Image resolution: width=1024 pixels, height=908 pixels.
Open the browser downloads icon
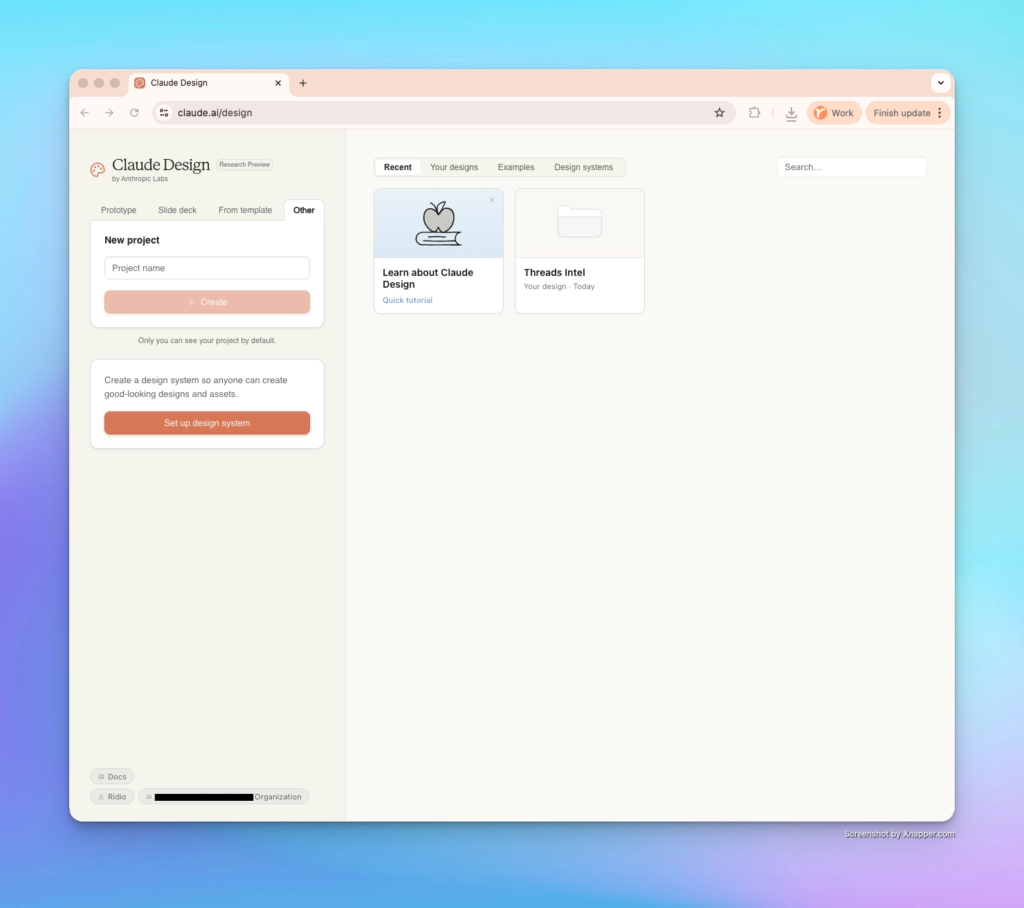791,112
